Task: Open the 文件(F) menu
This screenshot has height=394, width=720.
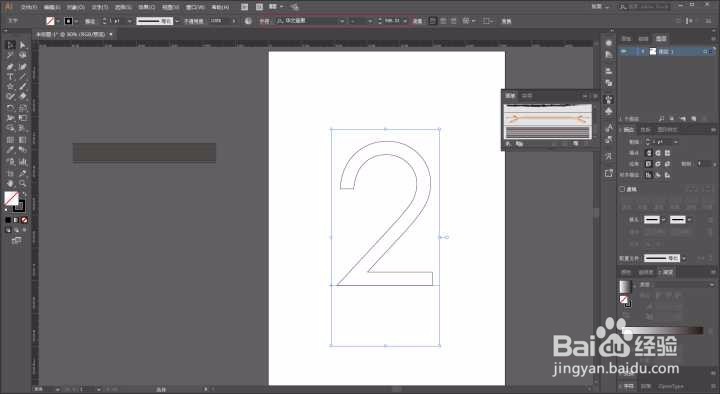Action: [x=28, y=7]
